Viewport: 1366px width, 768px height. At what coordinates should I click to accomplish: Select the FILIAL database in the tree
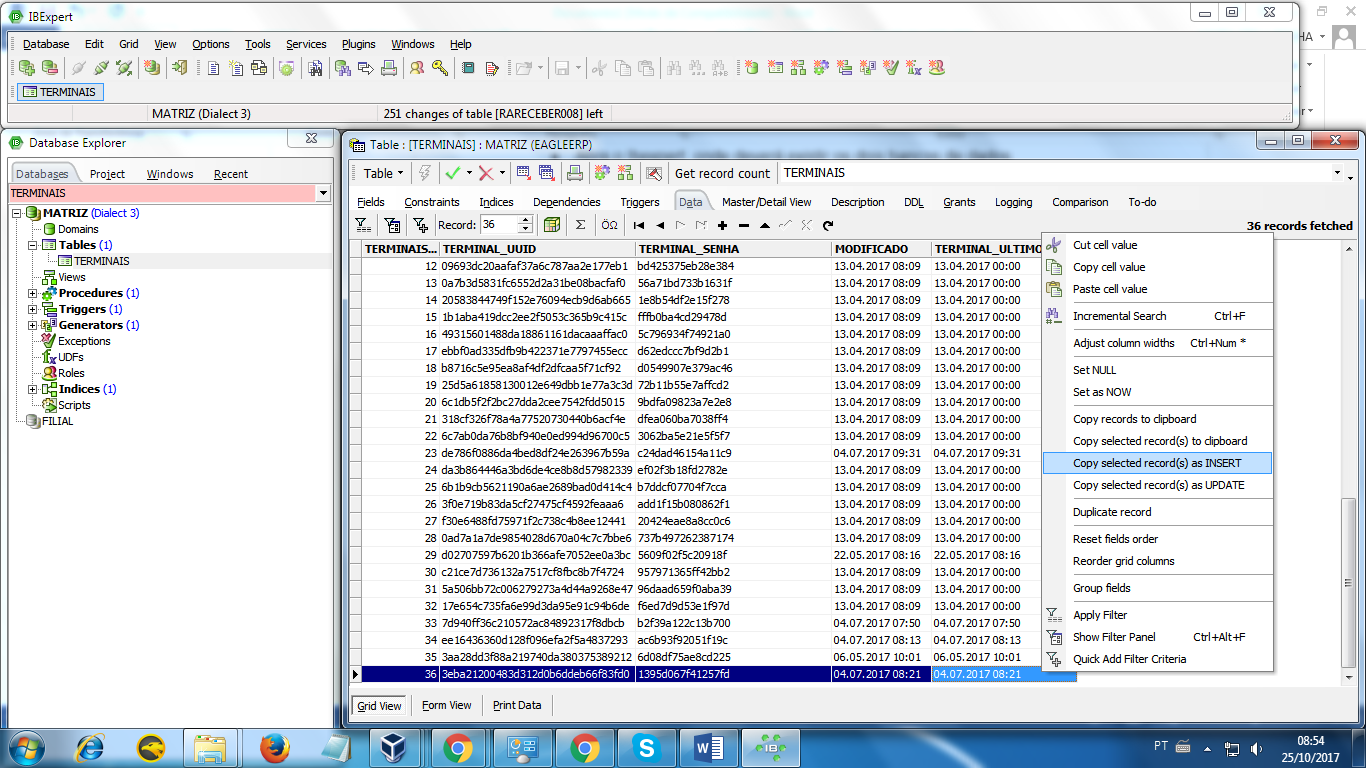point(57,421)
